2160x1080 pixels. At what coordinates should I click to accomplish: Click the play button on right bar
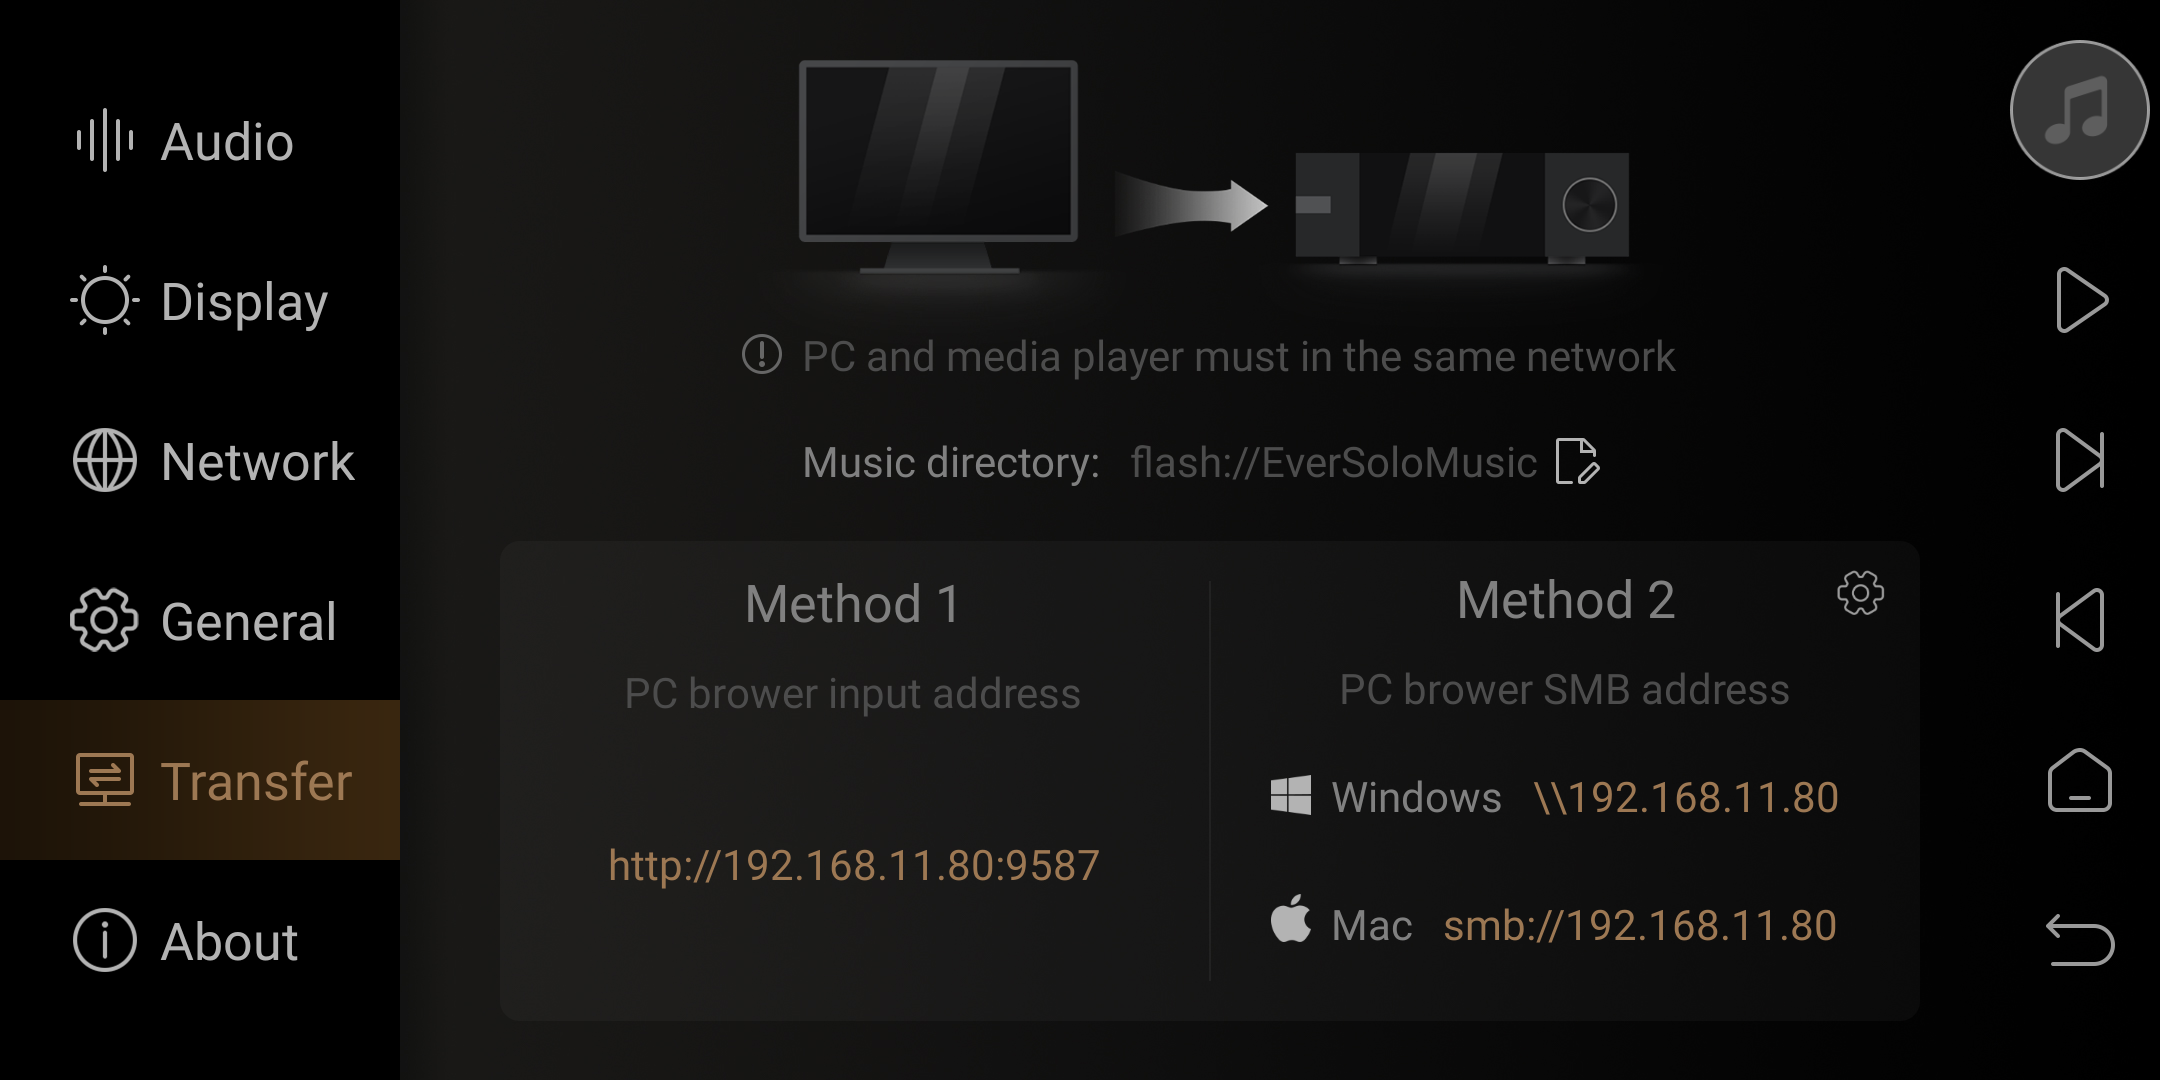point(2082,300)
